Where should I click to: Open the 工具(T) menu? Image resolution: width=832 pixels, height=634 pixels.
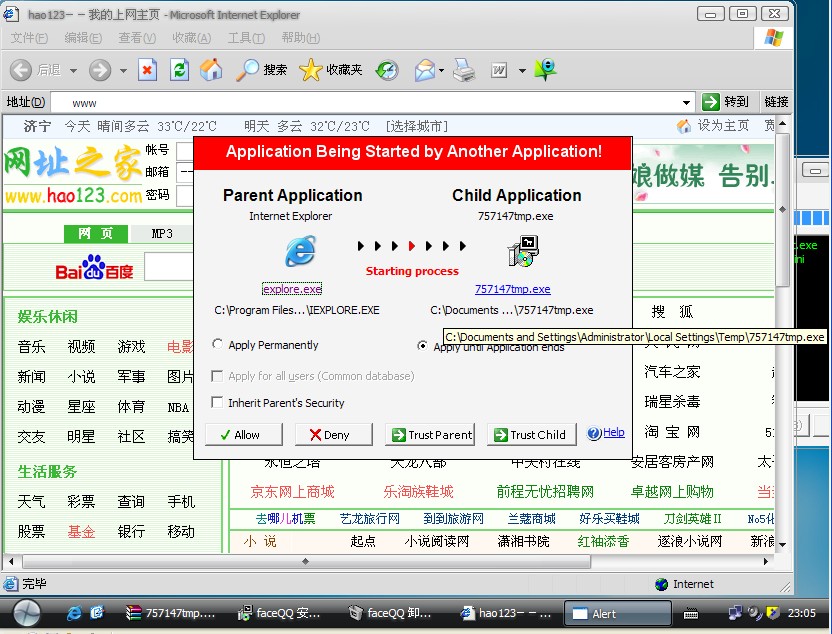click(x=245, y=38)
